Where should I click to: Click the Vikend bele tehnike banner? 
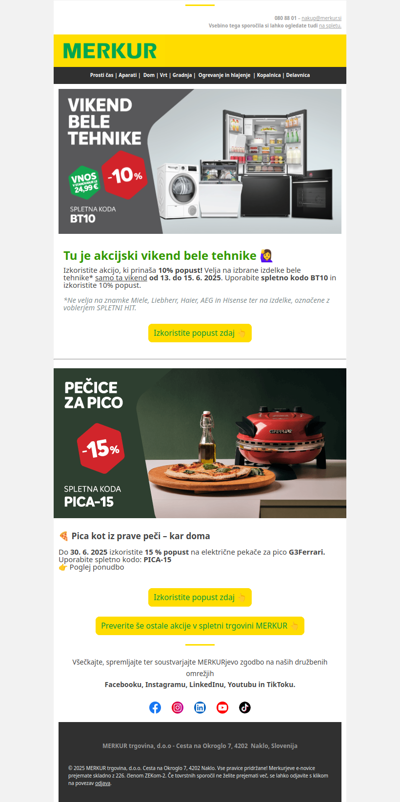[x=200, y=162]
